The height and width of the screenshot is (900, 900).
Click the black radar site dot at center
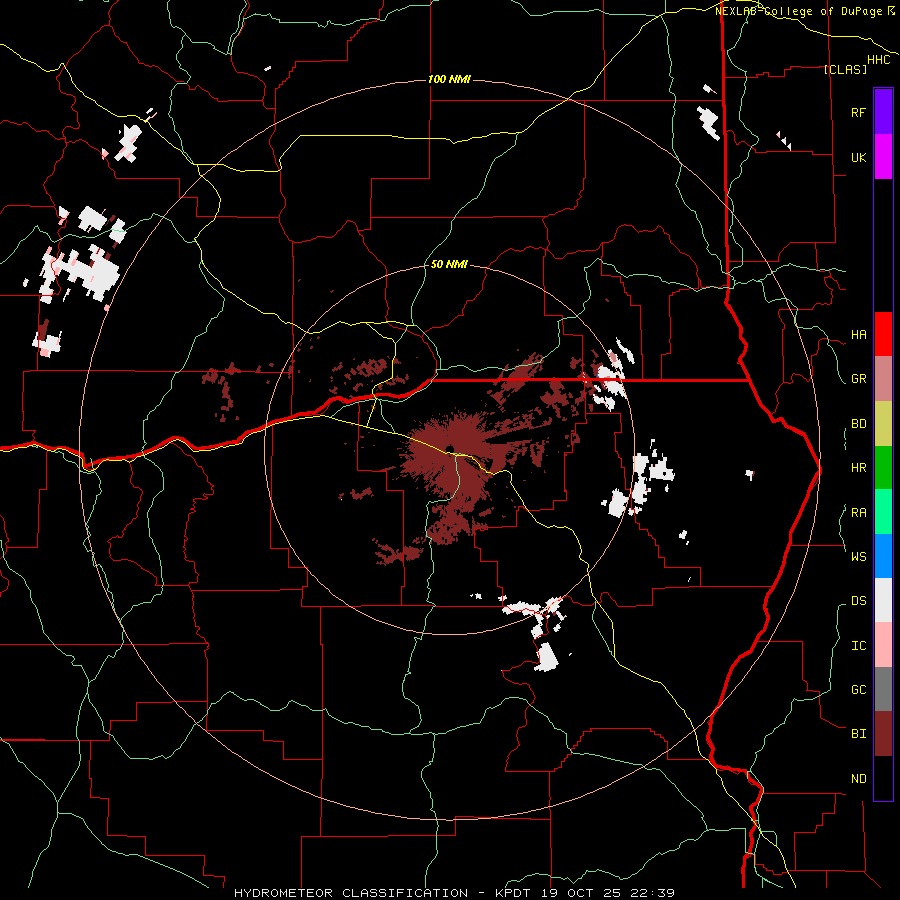point(449,449)
